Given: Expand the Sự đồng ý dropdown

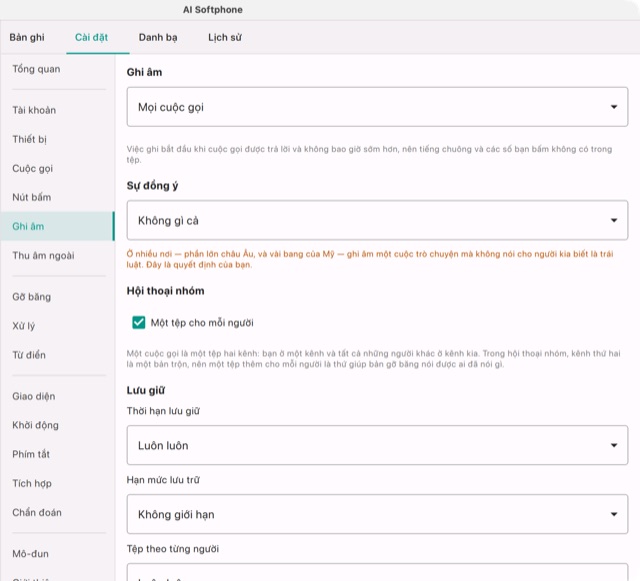Looking at the screenshot, I should 377,220.
